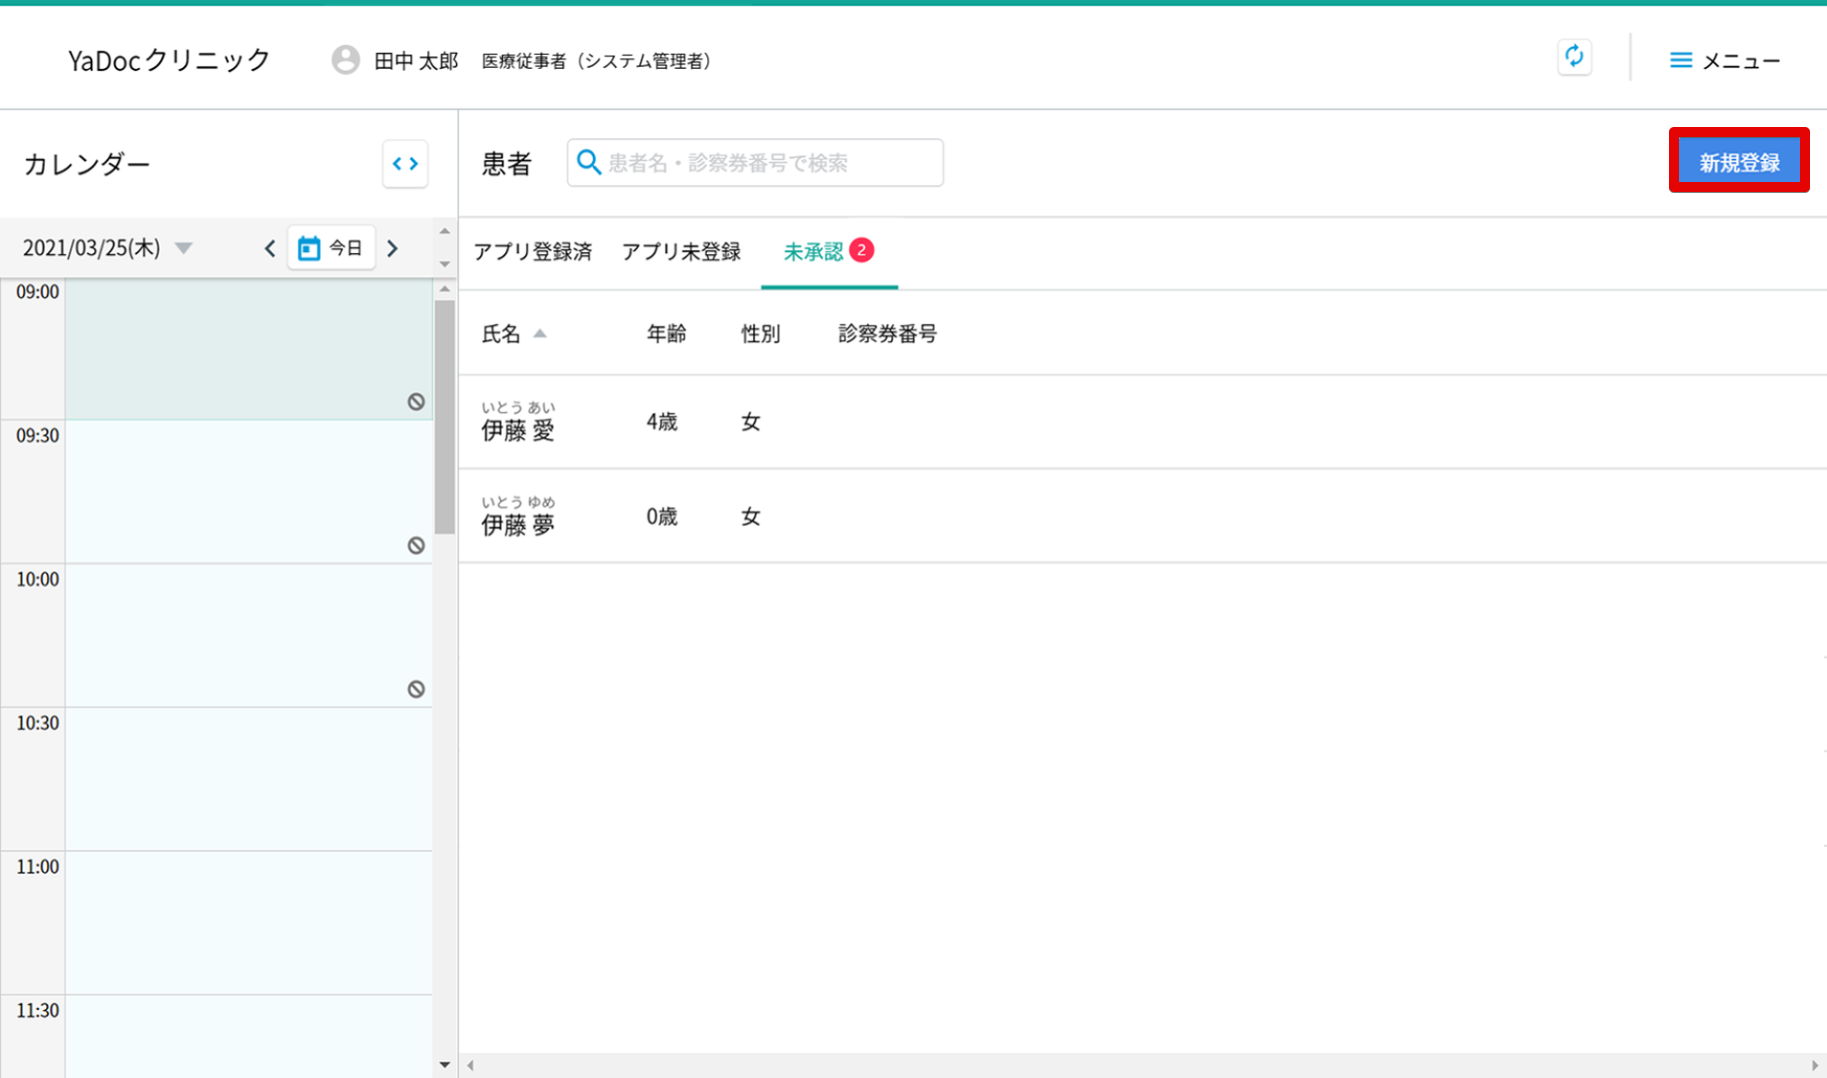Focus the patient search field

[x=755, y=163]
